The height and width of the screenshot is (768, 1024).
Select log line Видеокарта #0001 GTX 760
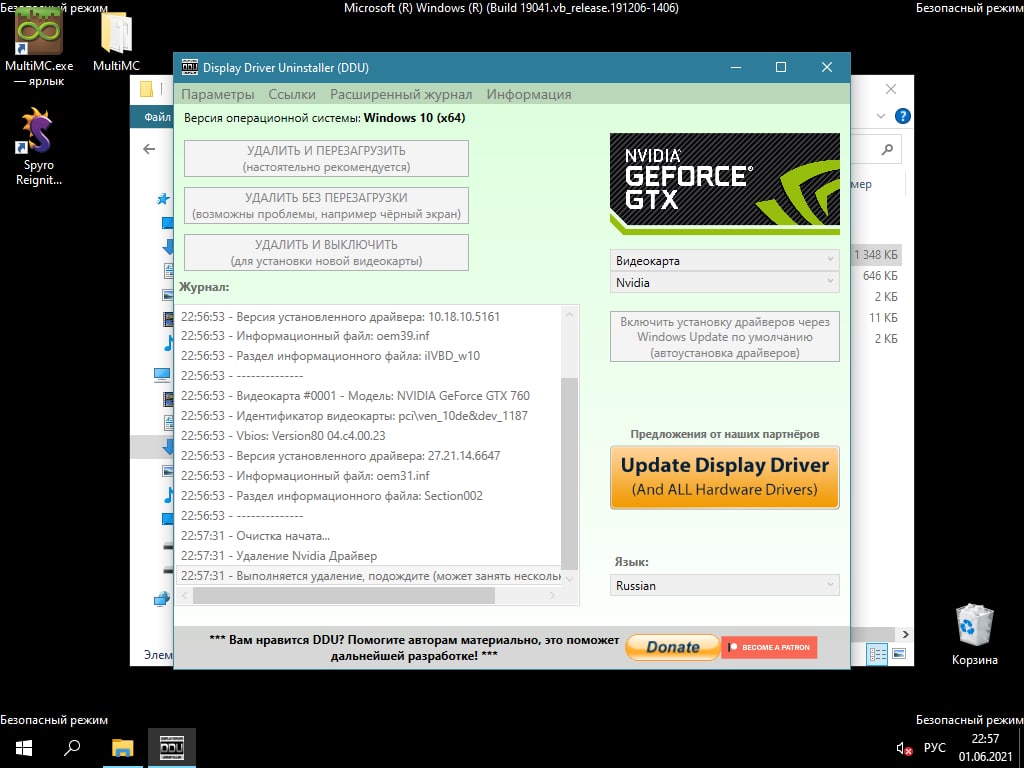click(x=368, y=396)
